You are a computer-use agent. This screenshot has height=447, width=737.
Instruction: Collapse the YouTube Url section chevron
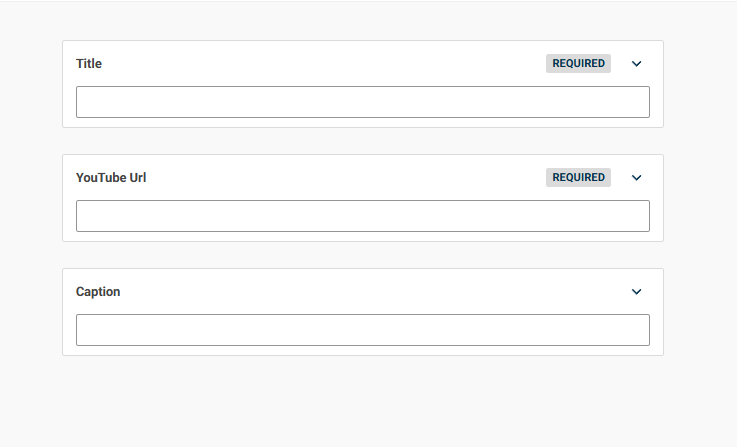(636, 178)
